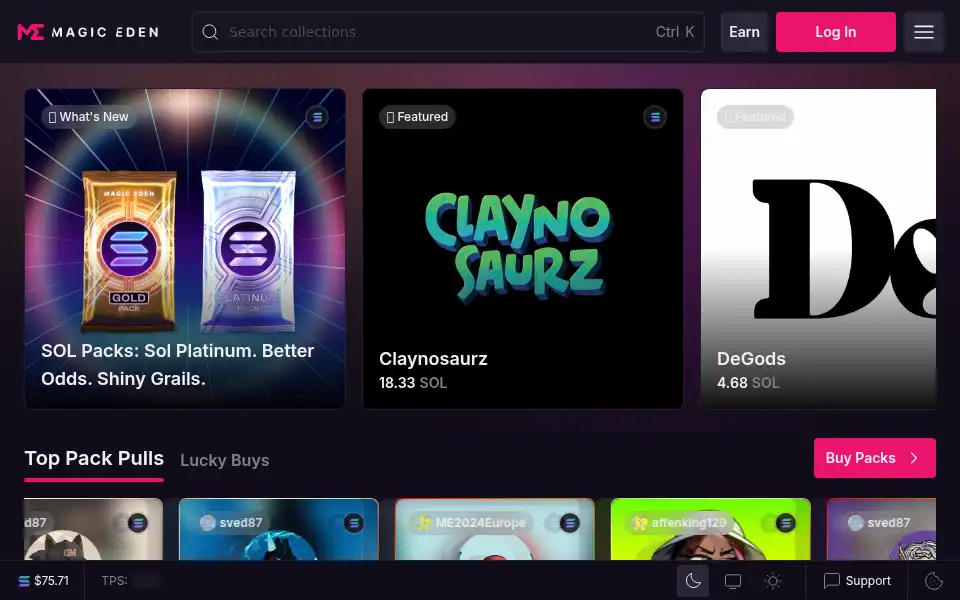Click Solana badge on sved87 blue card
This screenshot has height=600, width=960.
353,523
